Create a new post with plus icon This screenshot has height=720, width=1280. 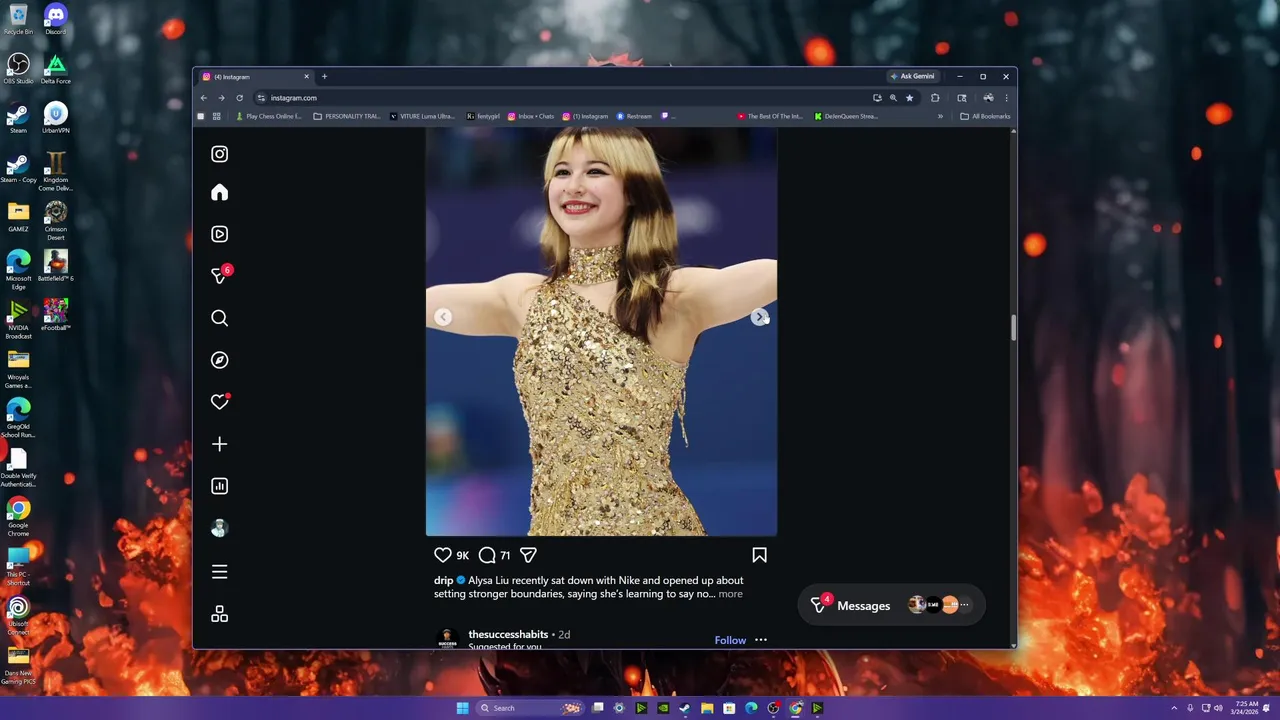click(x=220, y=444)
